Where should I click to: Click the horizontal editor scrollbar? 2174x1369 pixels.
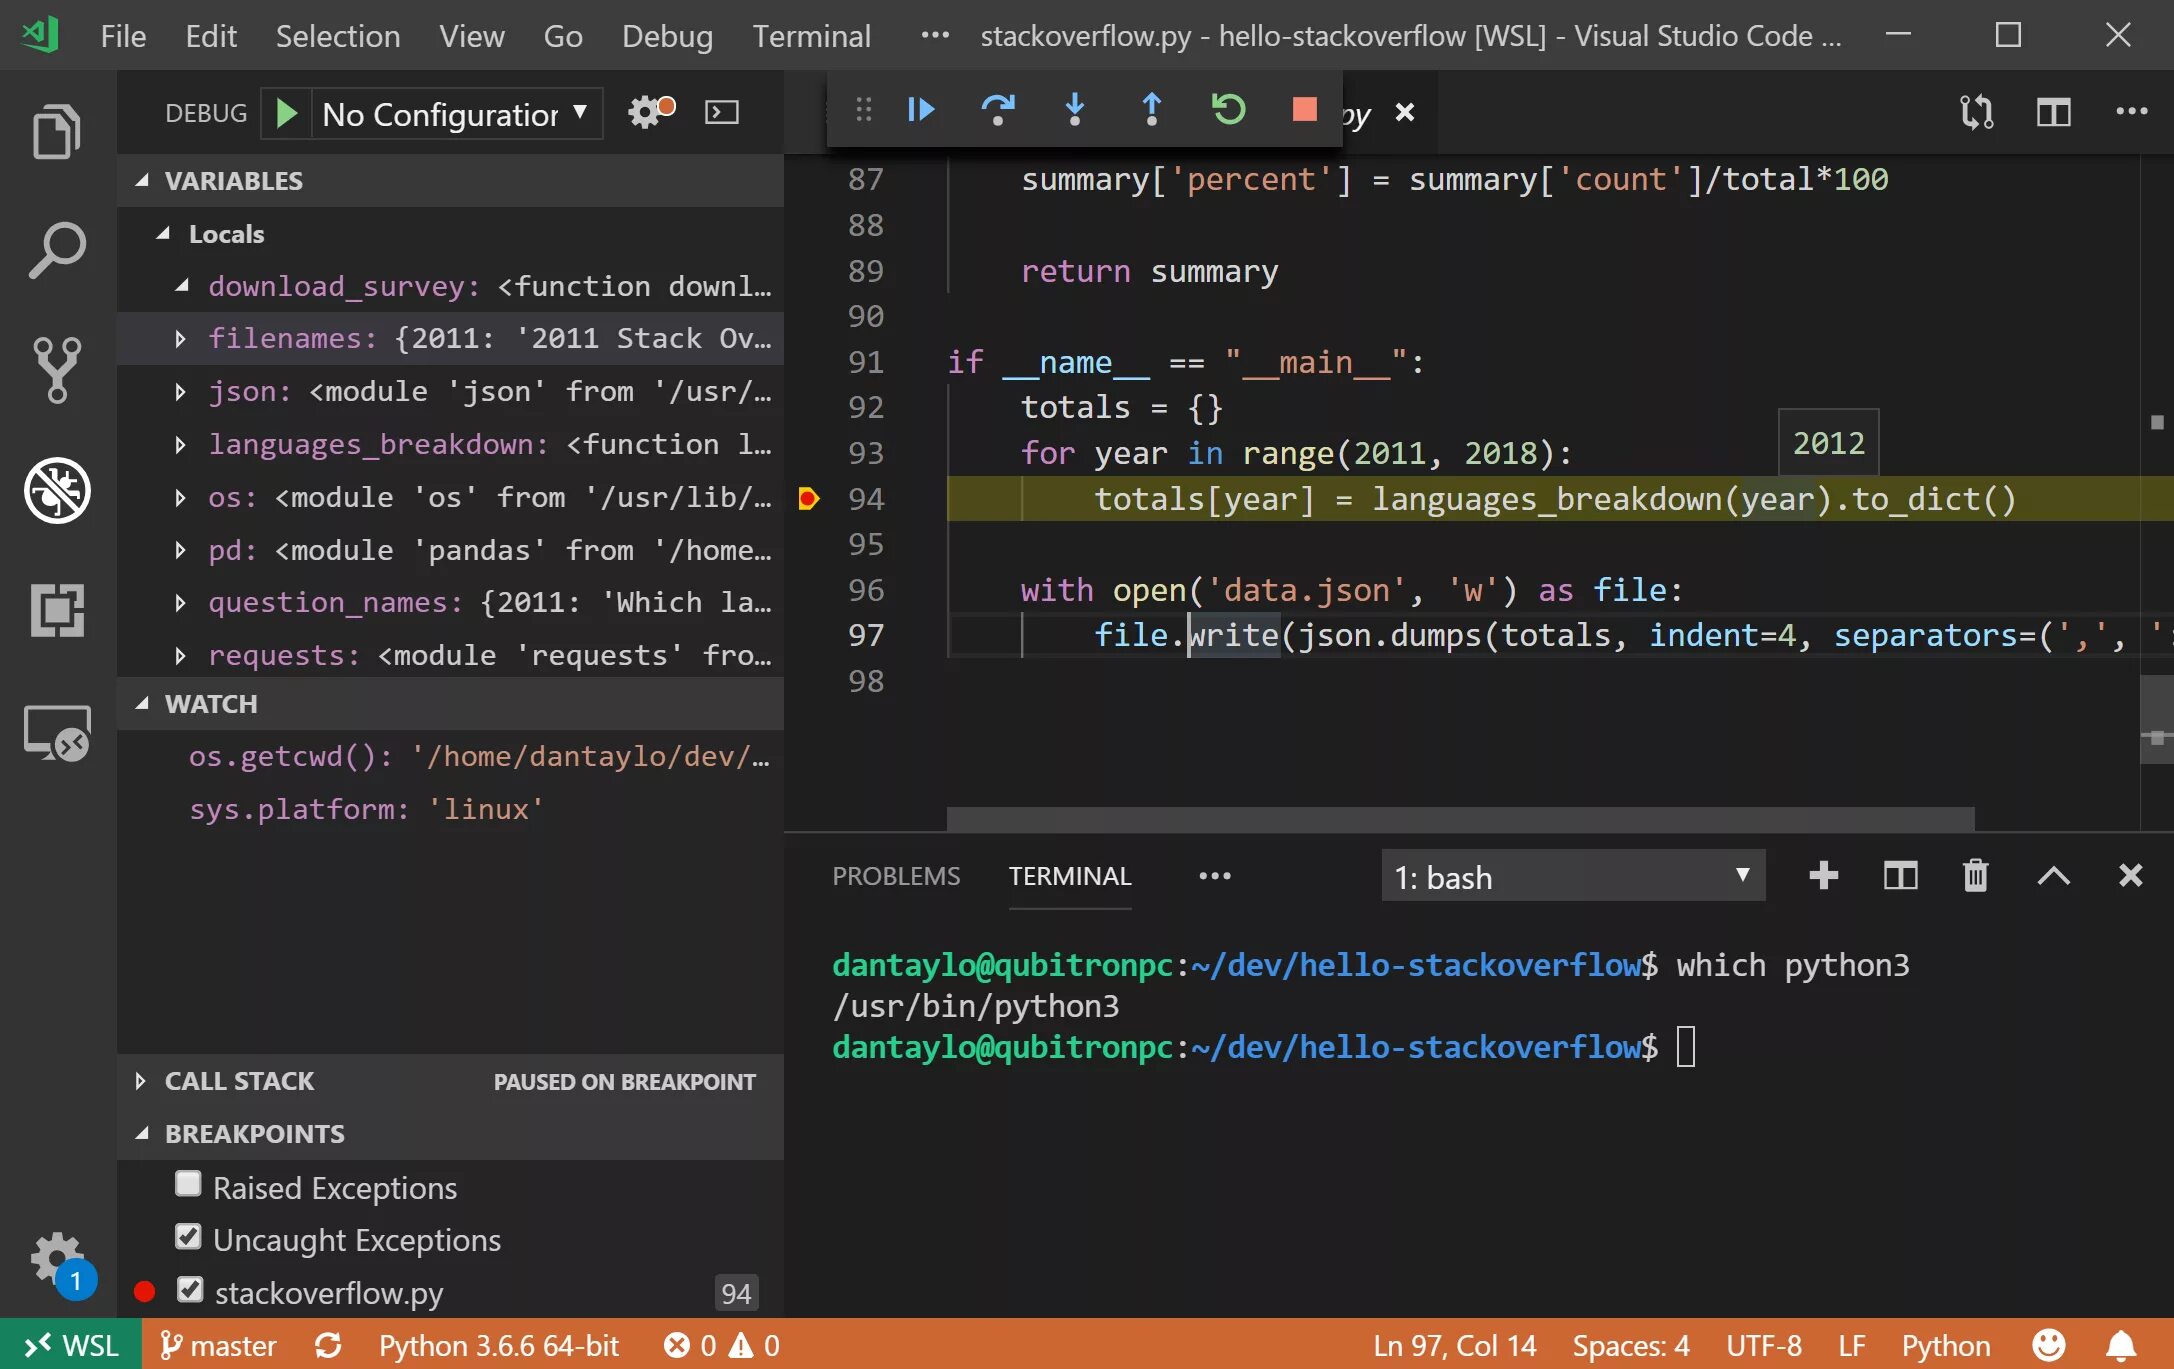1460,818
